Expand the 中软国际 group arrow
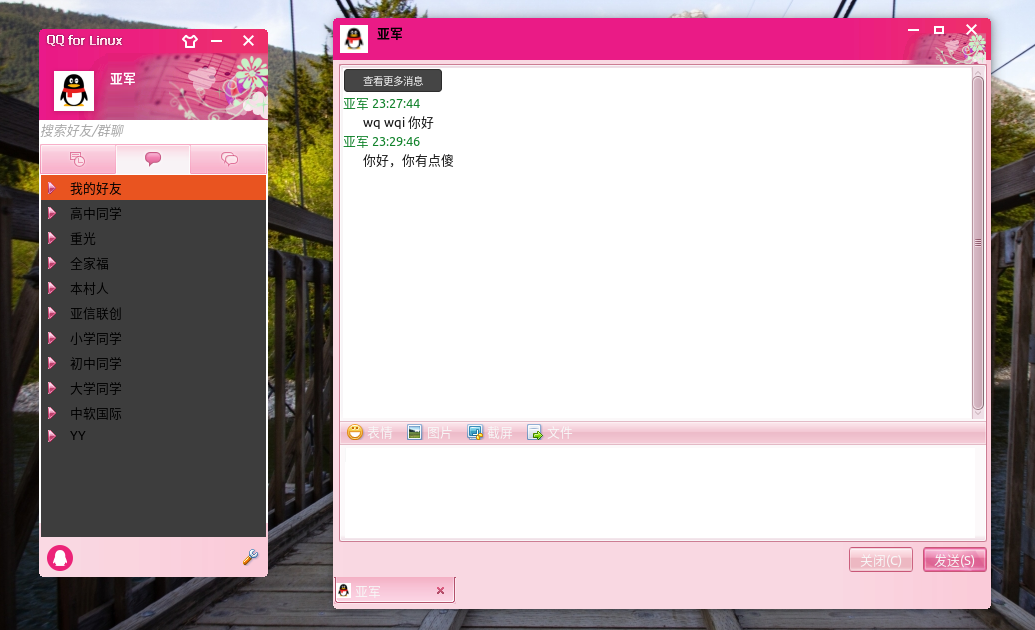Screen dimensions: 1035x630 coord(52,413)
